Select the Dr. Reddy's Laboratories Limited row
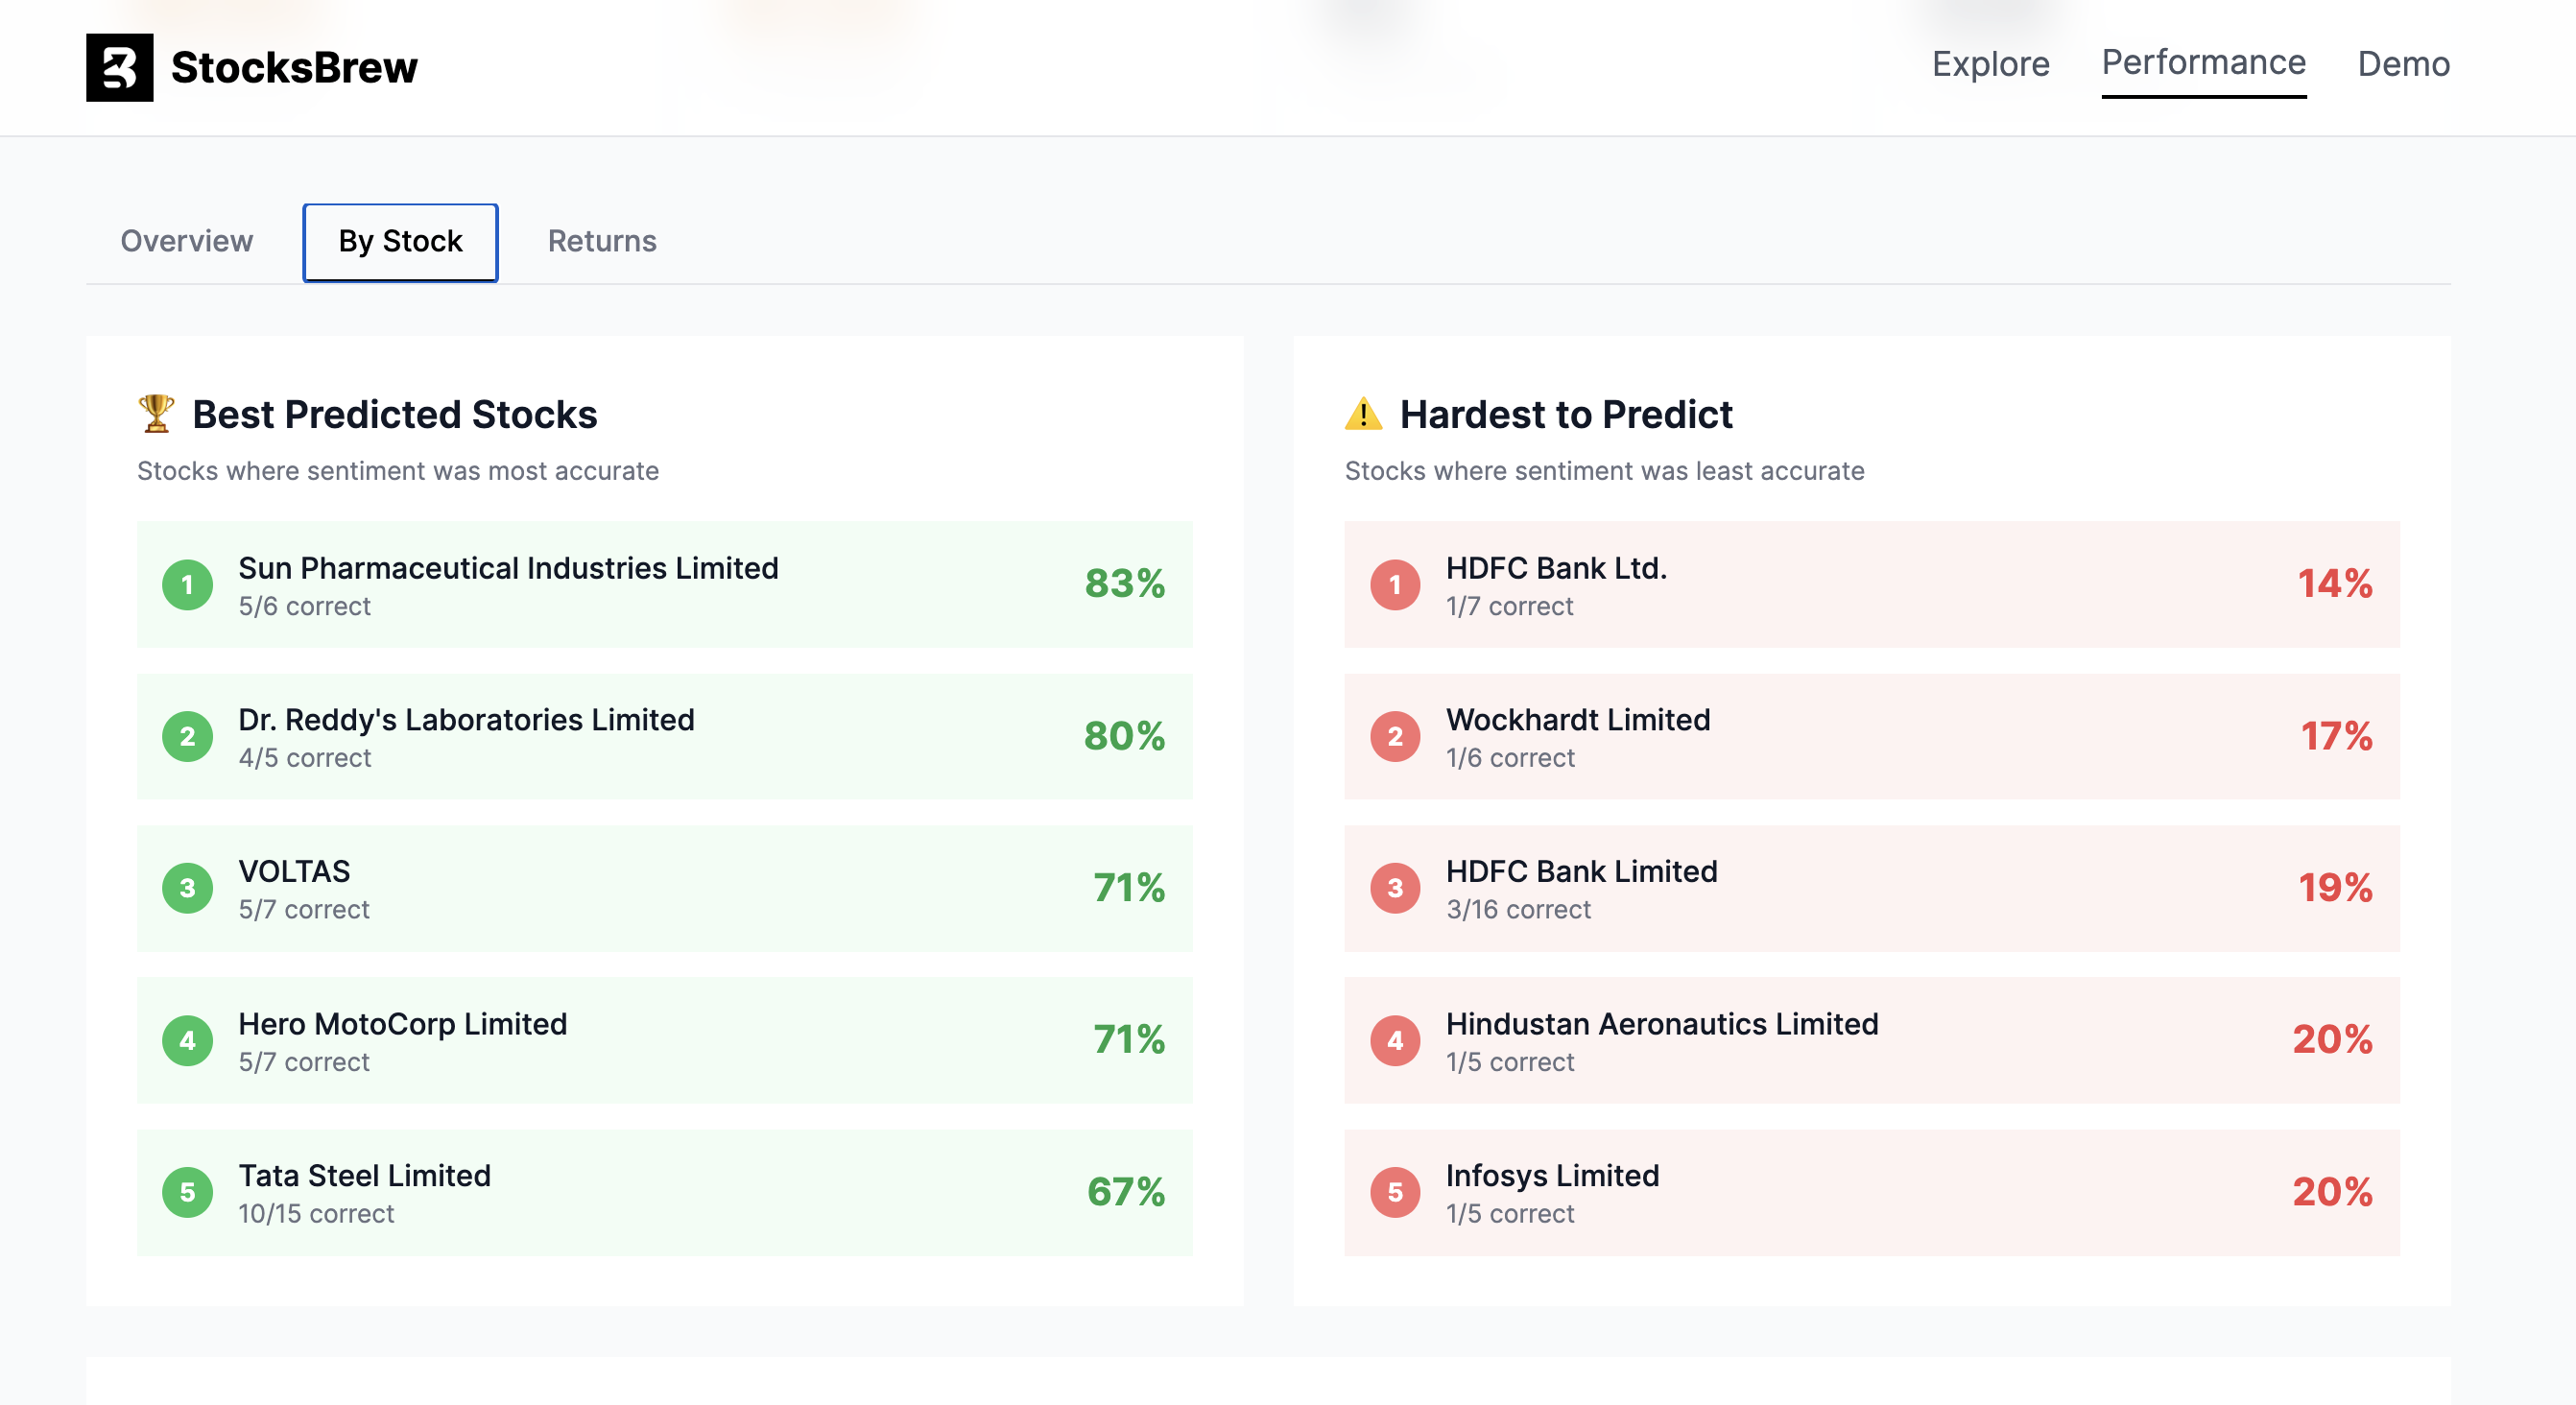This screenshot has width=2576, height=1405. coord(664,737)
